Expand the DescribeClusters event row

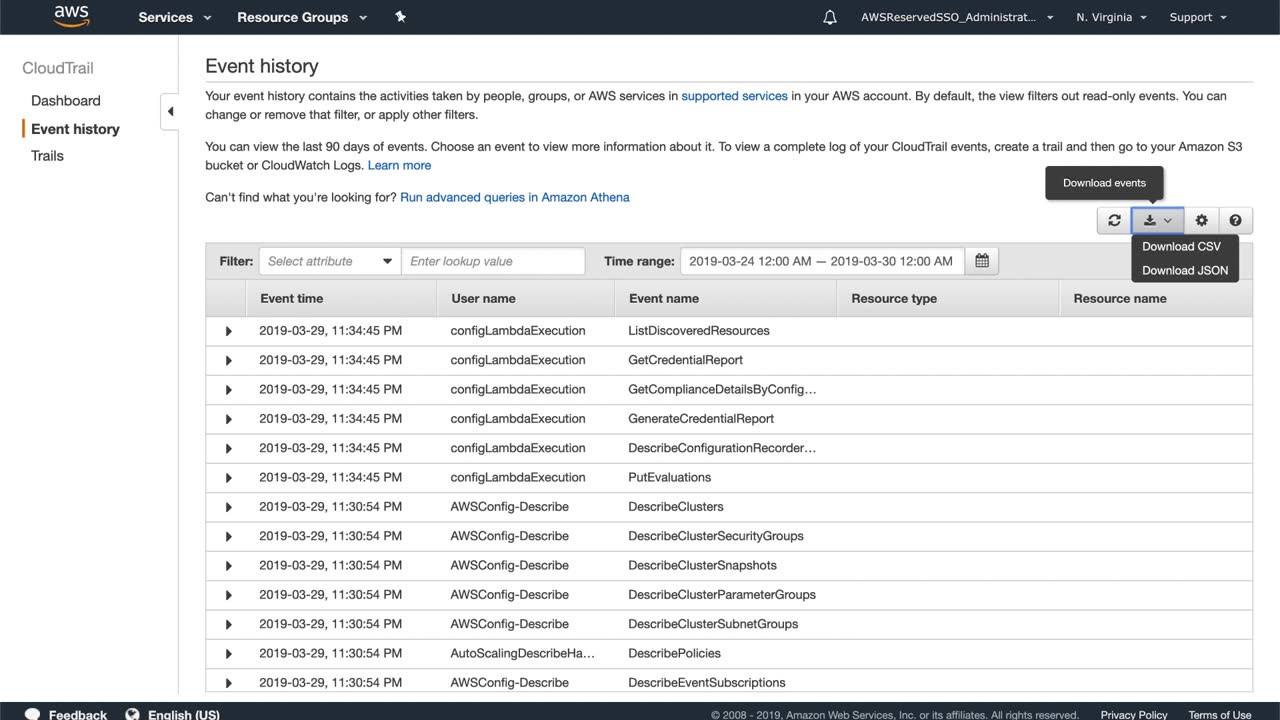point(228,507)
